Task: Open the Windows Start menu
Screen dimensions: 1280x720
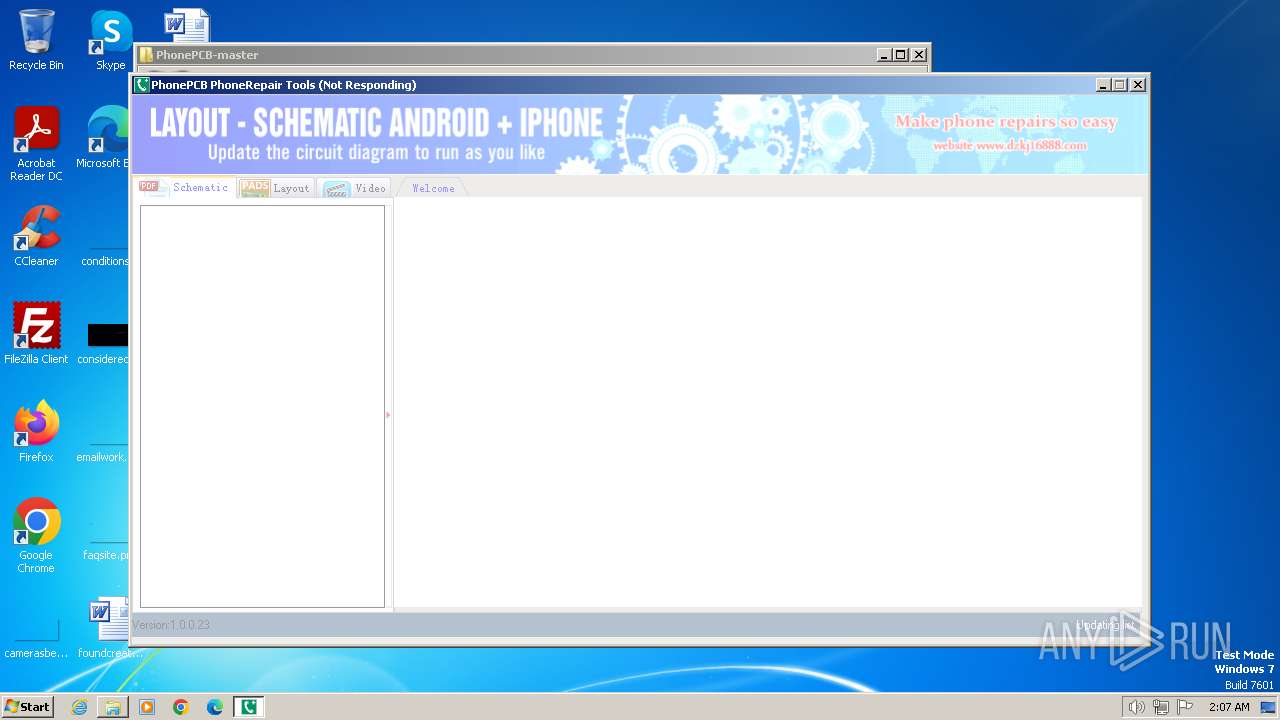Action: (28, 707)
